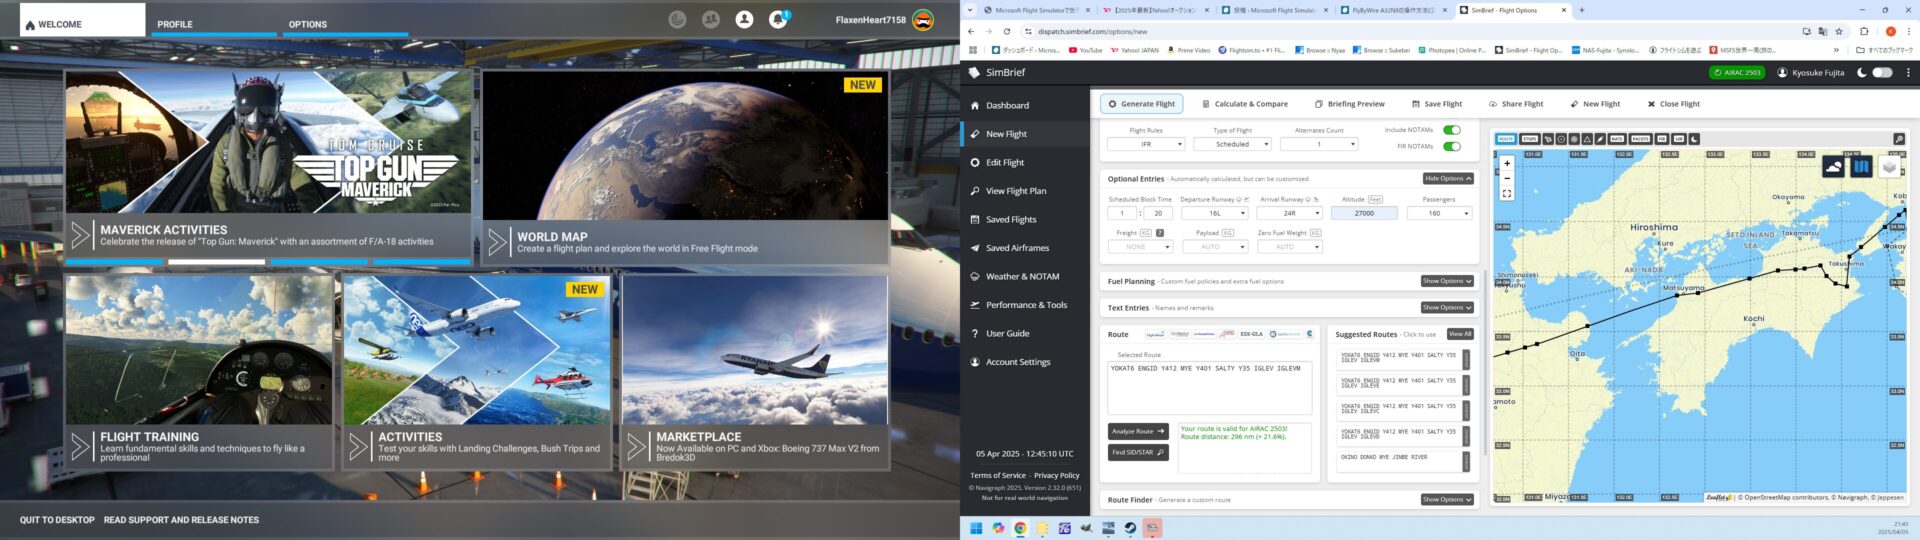
Task: Click the block time minutes field
Action: click(x=1158, y=213)
